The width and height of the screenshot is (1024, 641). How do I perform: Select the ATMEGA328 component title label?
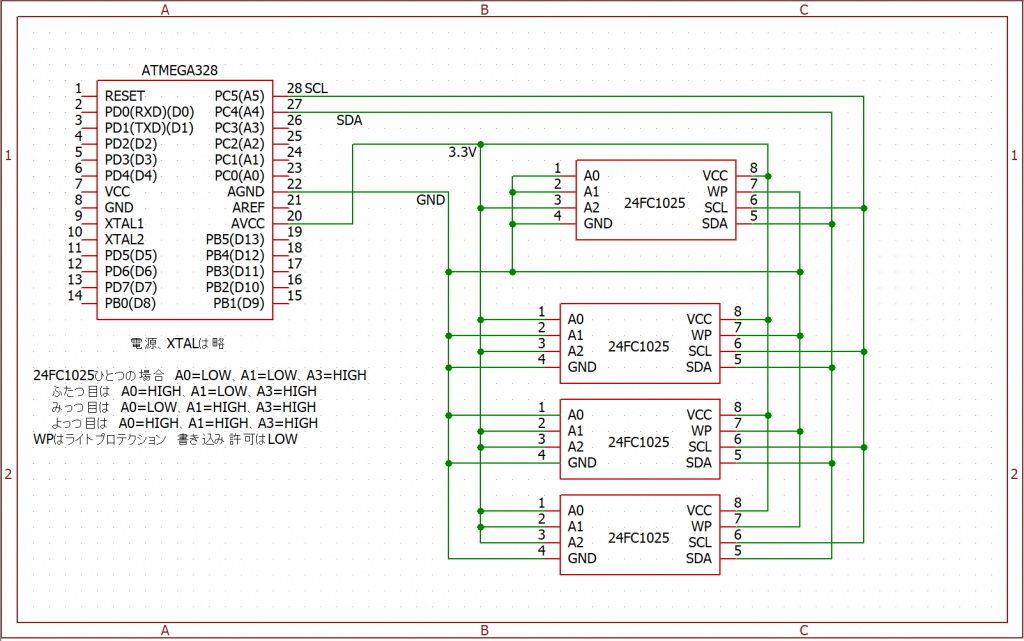click(x=180, y=70)
